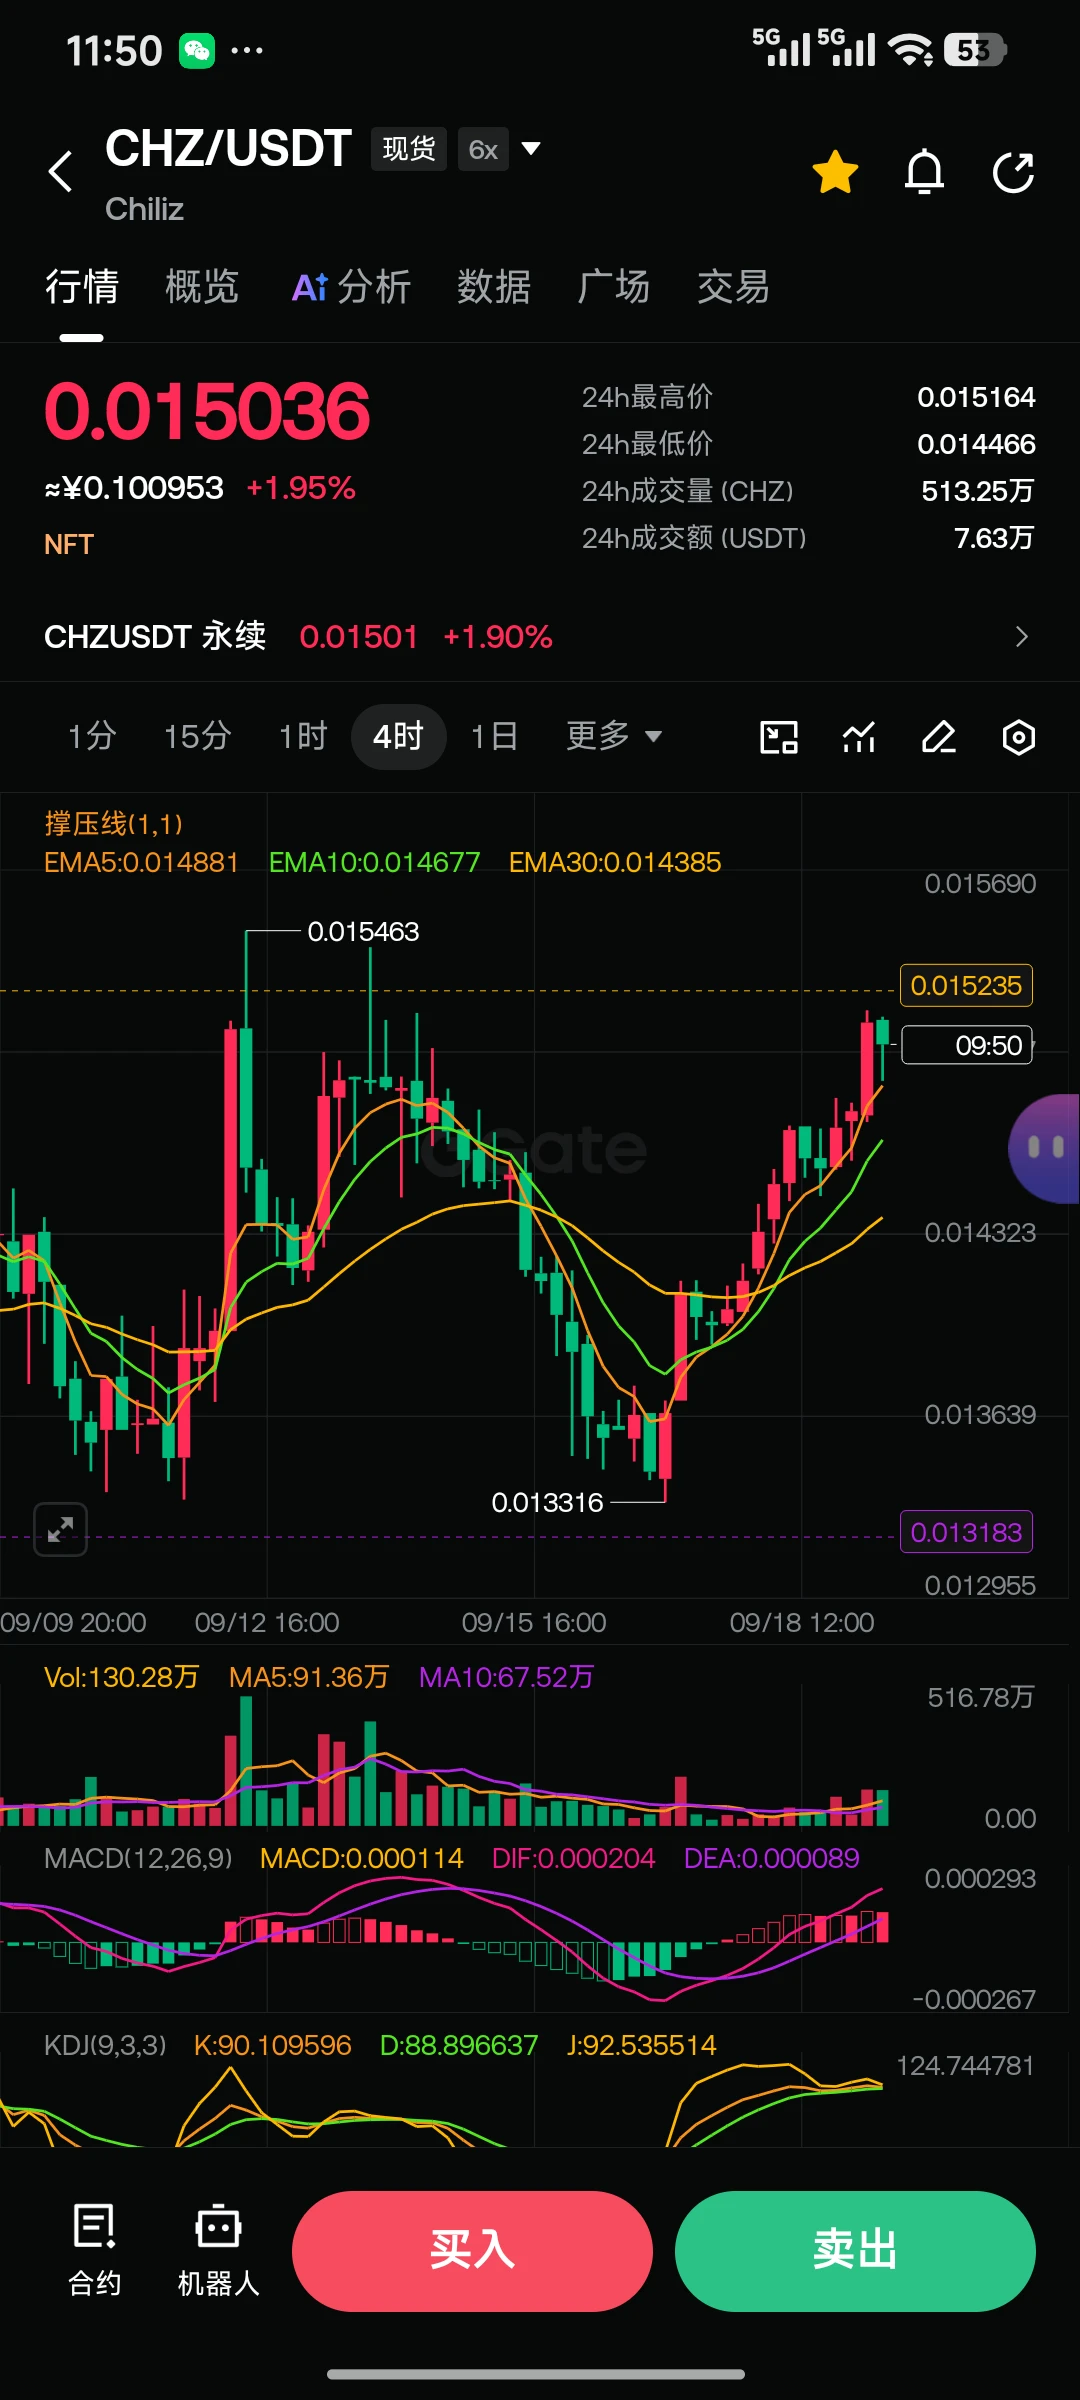1080x2400 pixels.
Task: Tap the red 买入 buy button
Action: click(472, 2251)
